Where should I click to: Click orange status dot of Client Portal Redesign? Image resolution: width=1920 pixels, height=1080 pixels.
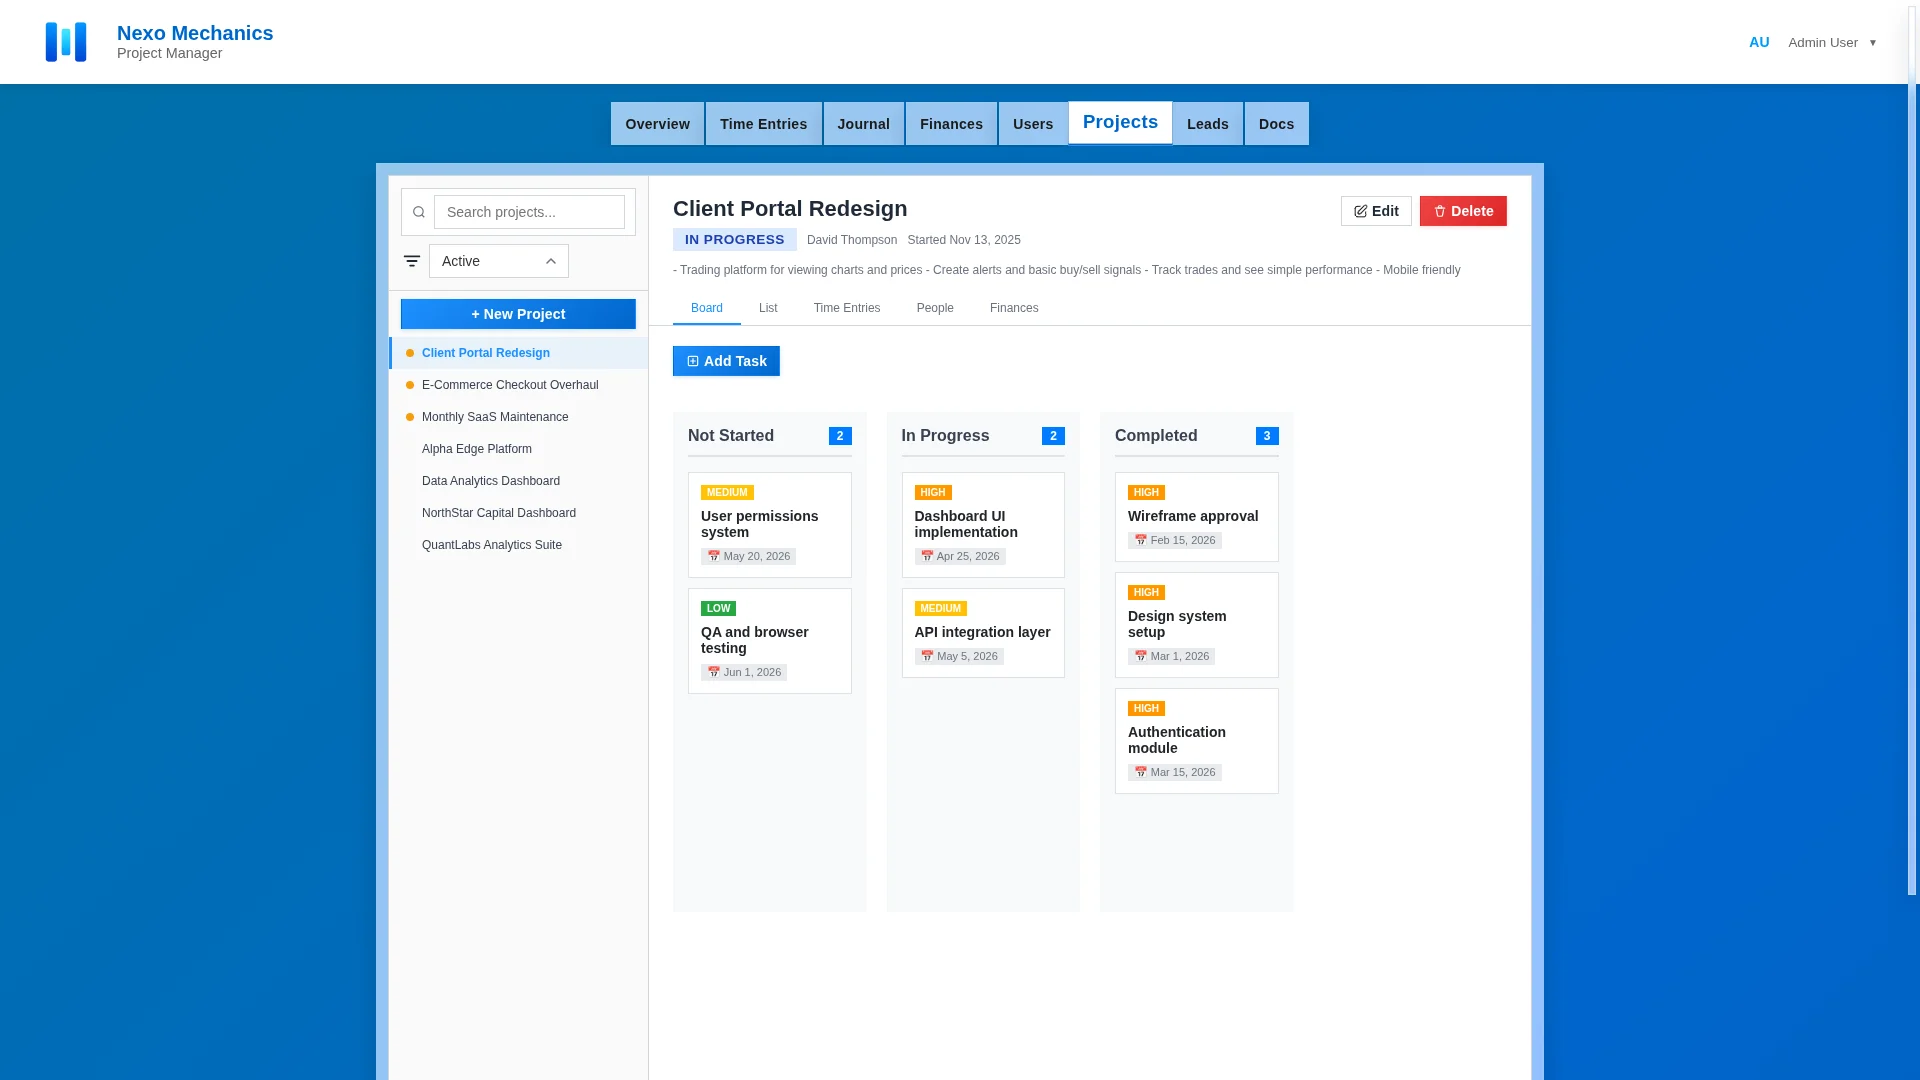pyautogui.click(x=410, y=353)
